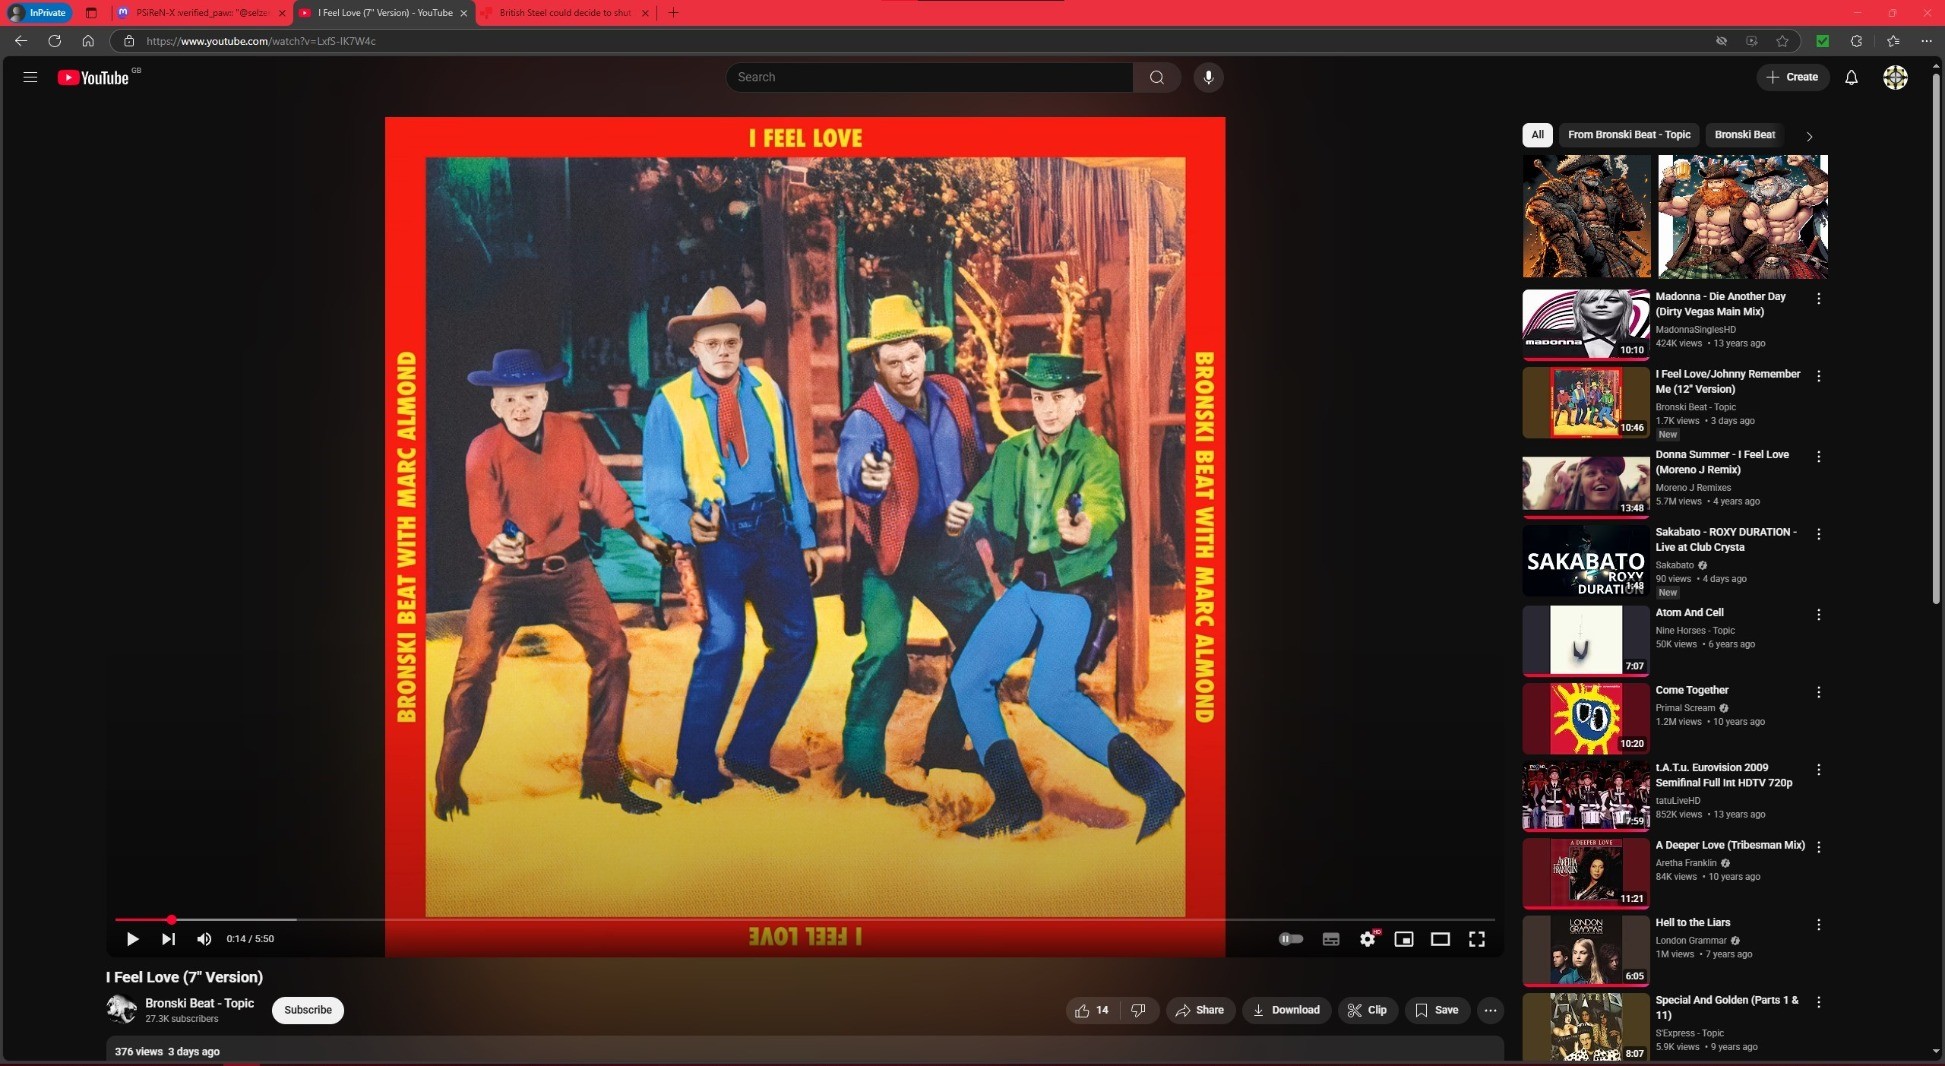The width and height of the screenshot is (1945, 1066).
Task: Click into the YouTube search field
Action: pyautogui.click(x=929, y=77)
